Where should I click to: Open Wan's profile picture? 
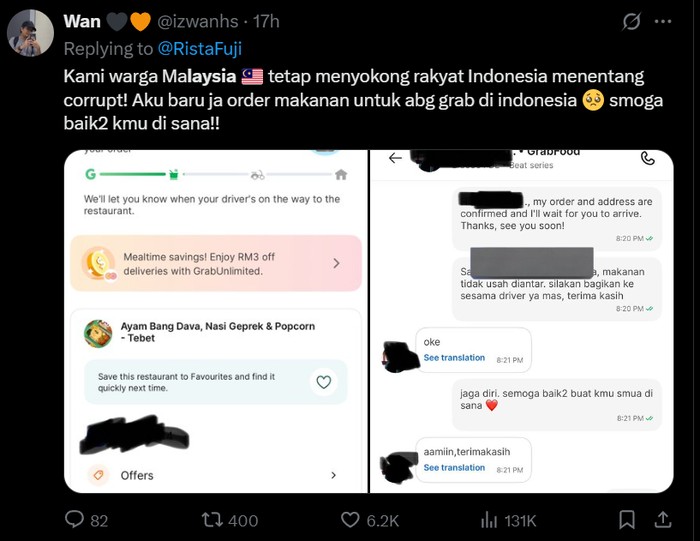30,33
